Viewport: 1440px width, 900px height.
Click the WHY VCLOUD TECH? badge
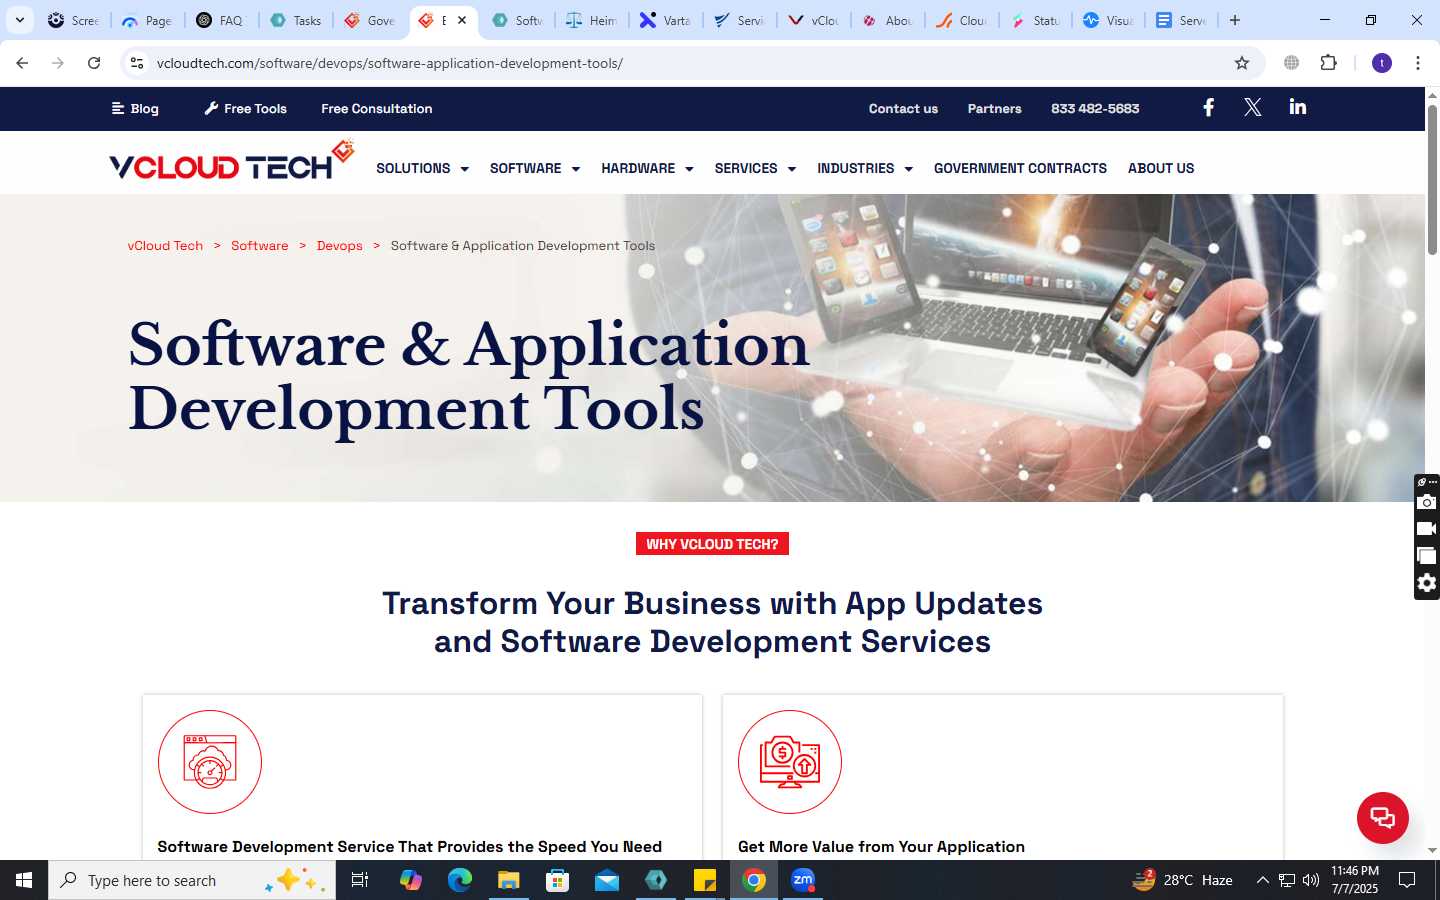(x=712, y=544)
